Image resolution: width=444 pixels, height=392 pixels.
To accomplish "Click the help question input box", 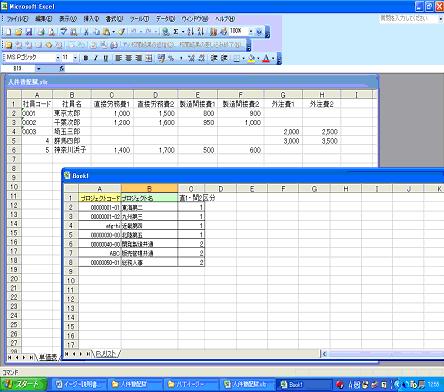I will pos(408,19).
